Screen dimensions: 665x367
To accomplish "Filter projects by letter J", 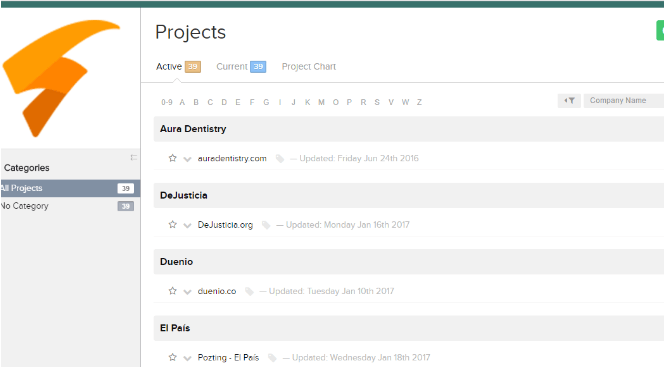I will click(293, 102).
